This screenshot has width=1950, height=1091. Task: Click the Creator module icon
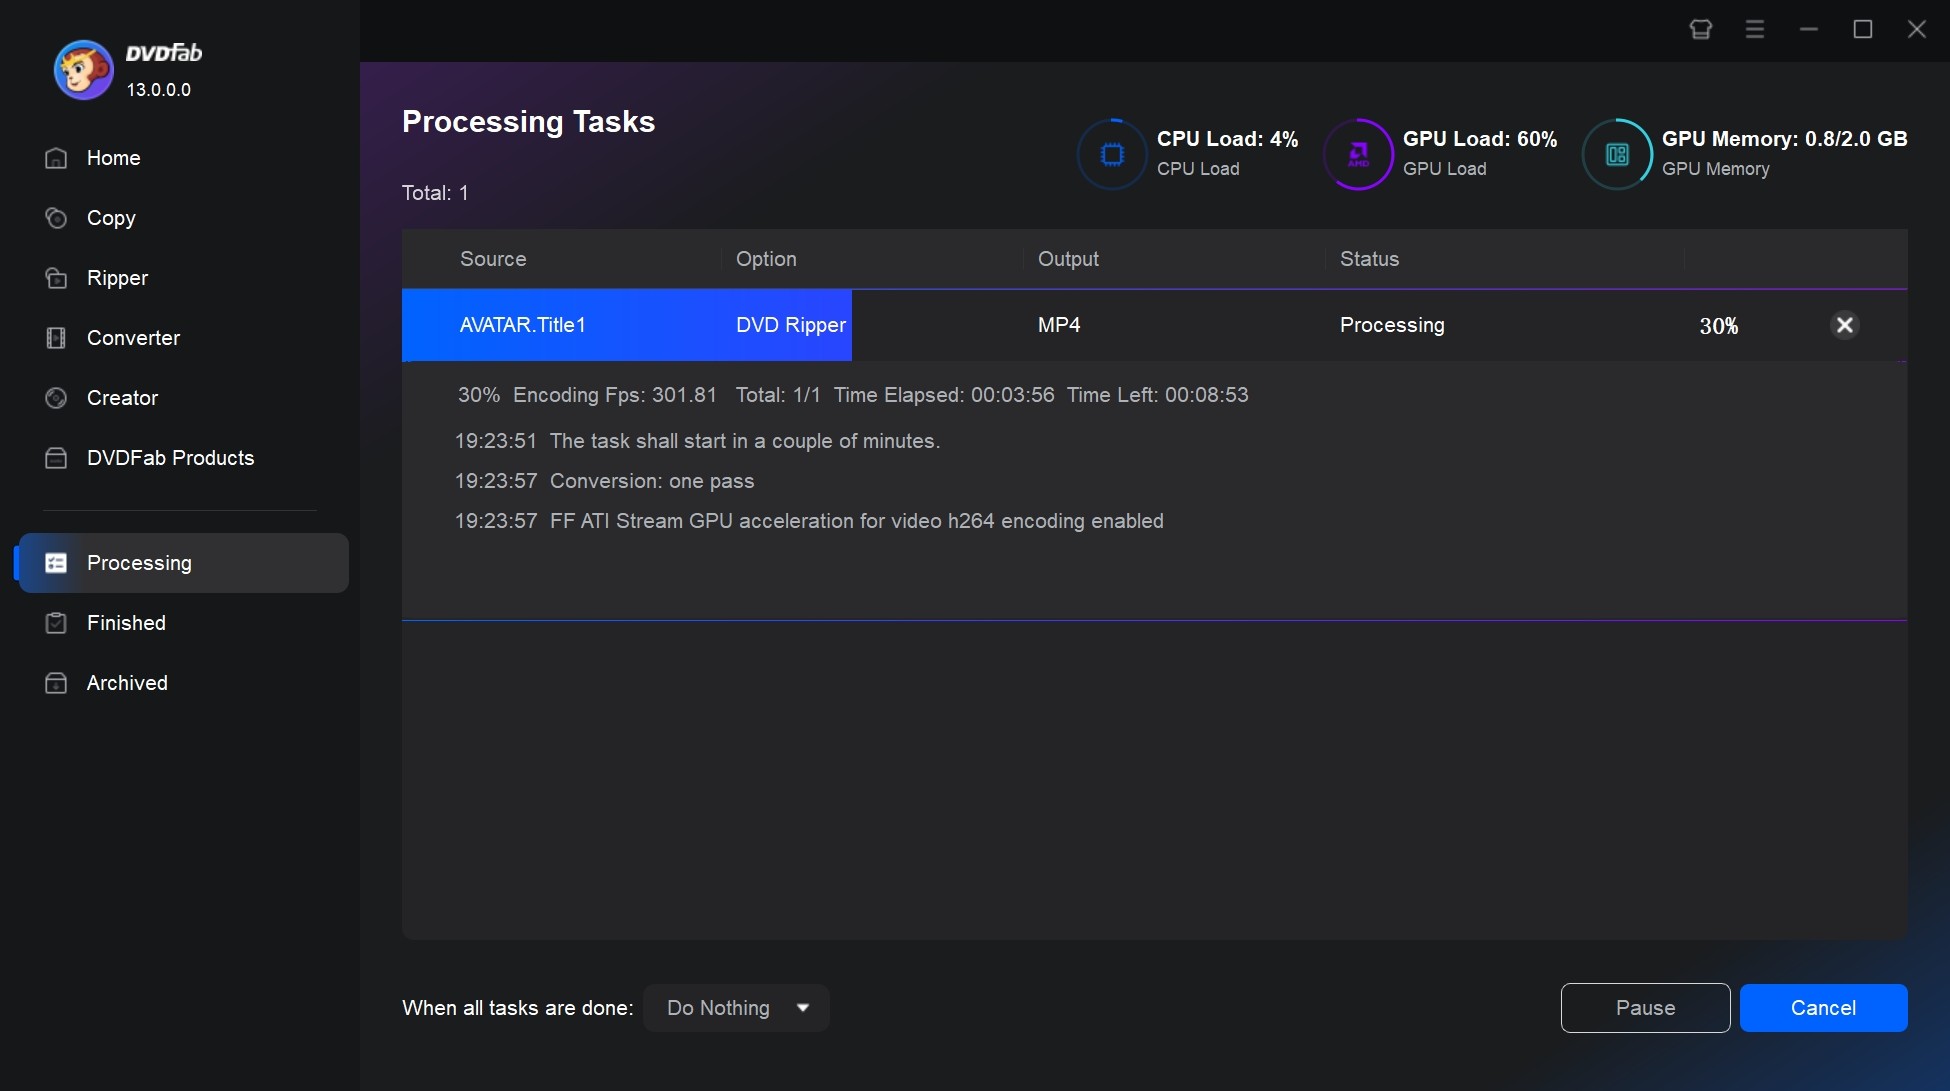[x=54, y=398]
